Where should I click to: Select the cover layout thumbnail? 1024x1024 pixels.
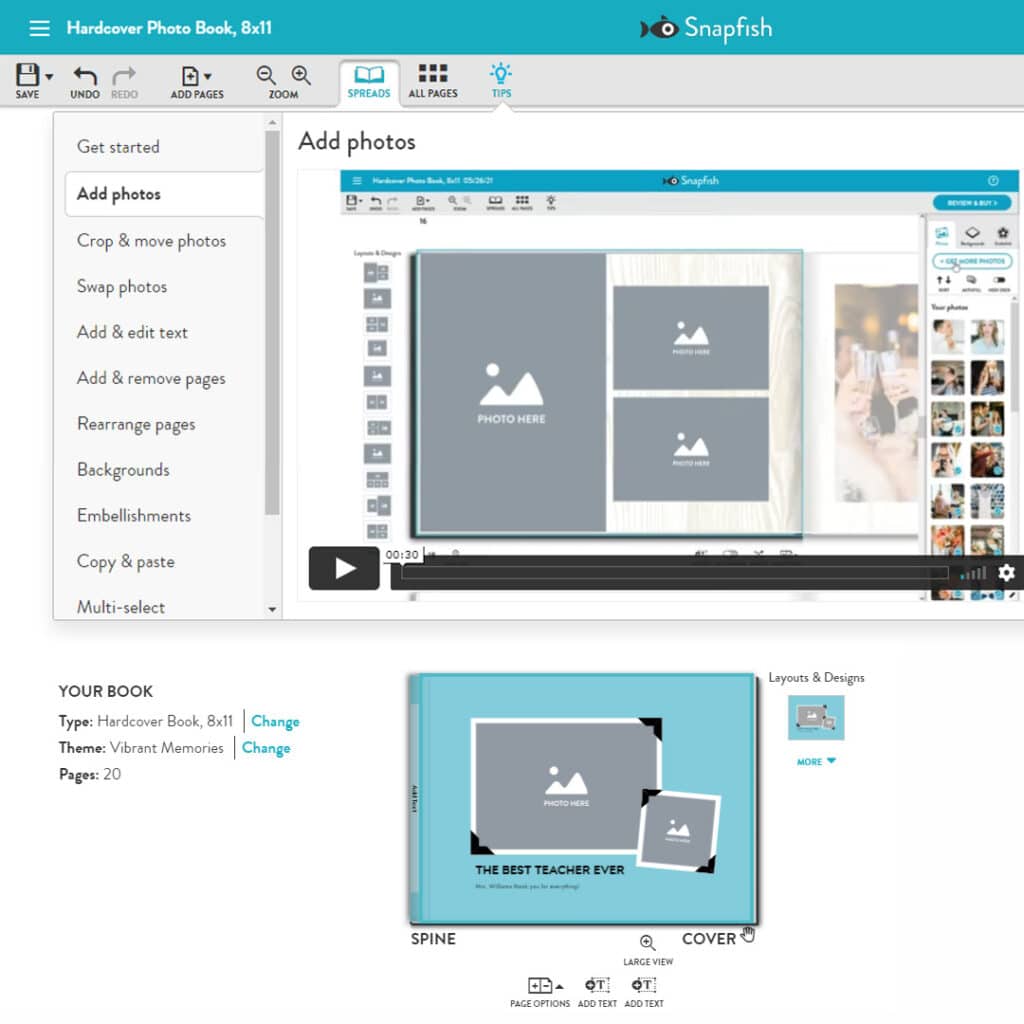click(816, 717)
